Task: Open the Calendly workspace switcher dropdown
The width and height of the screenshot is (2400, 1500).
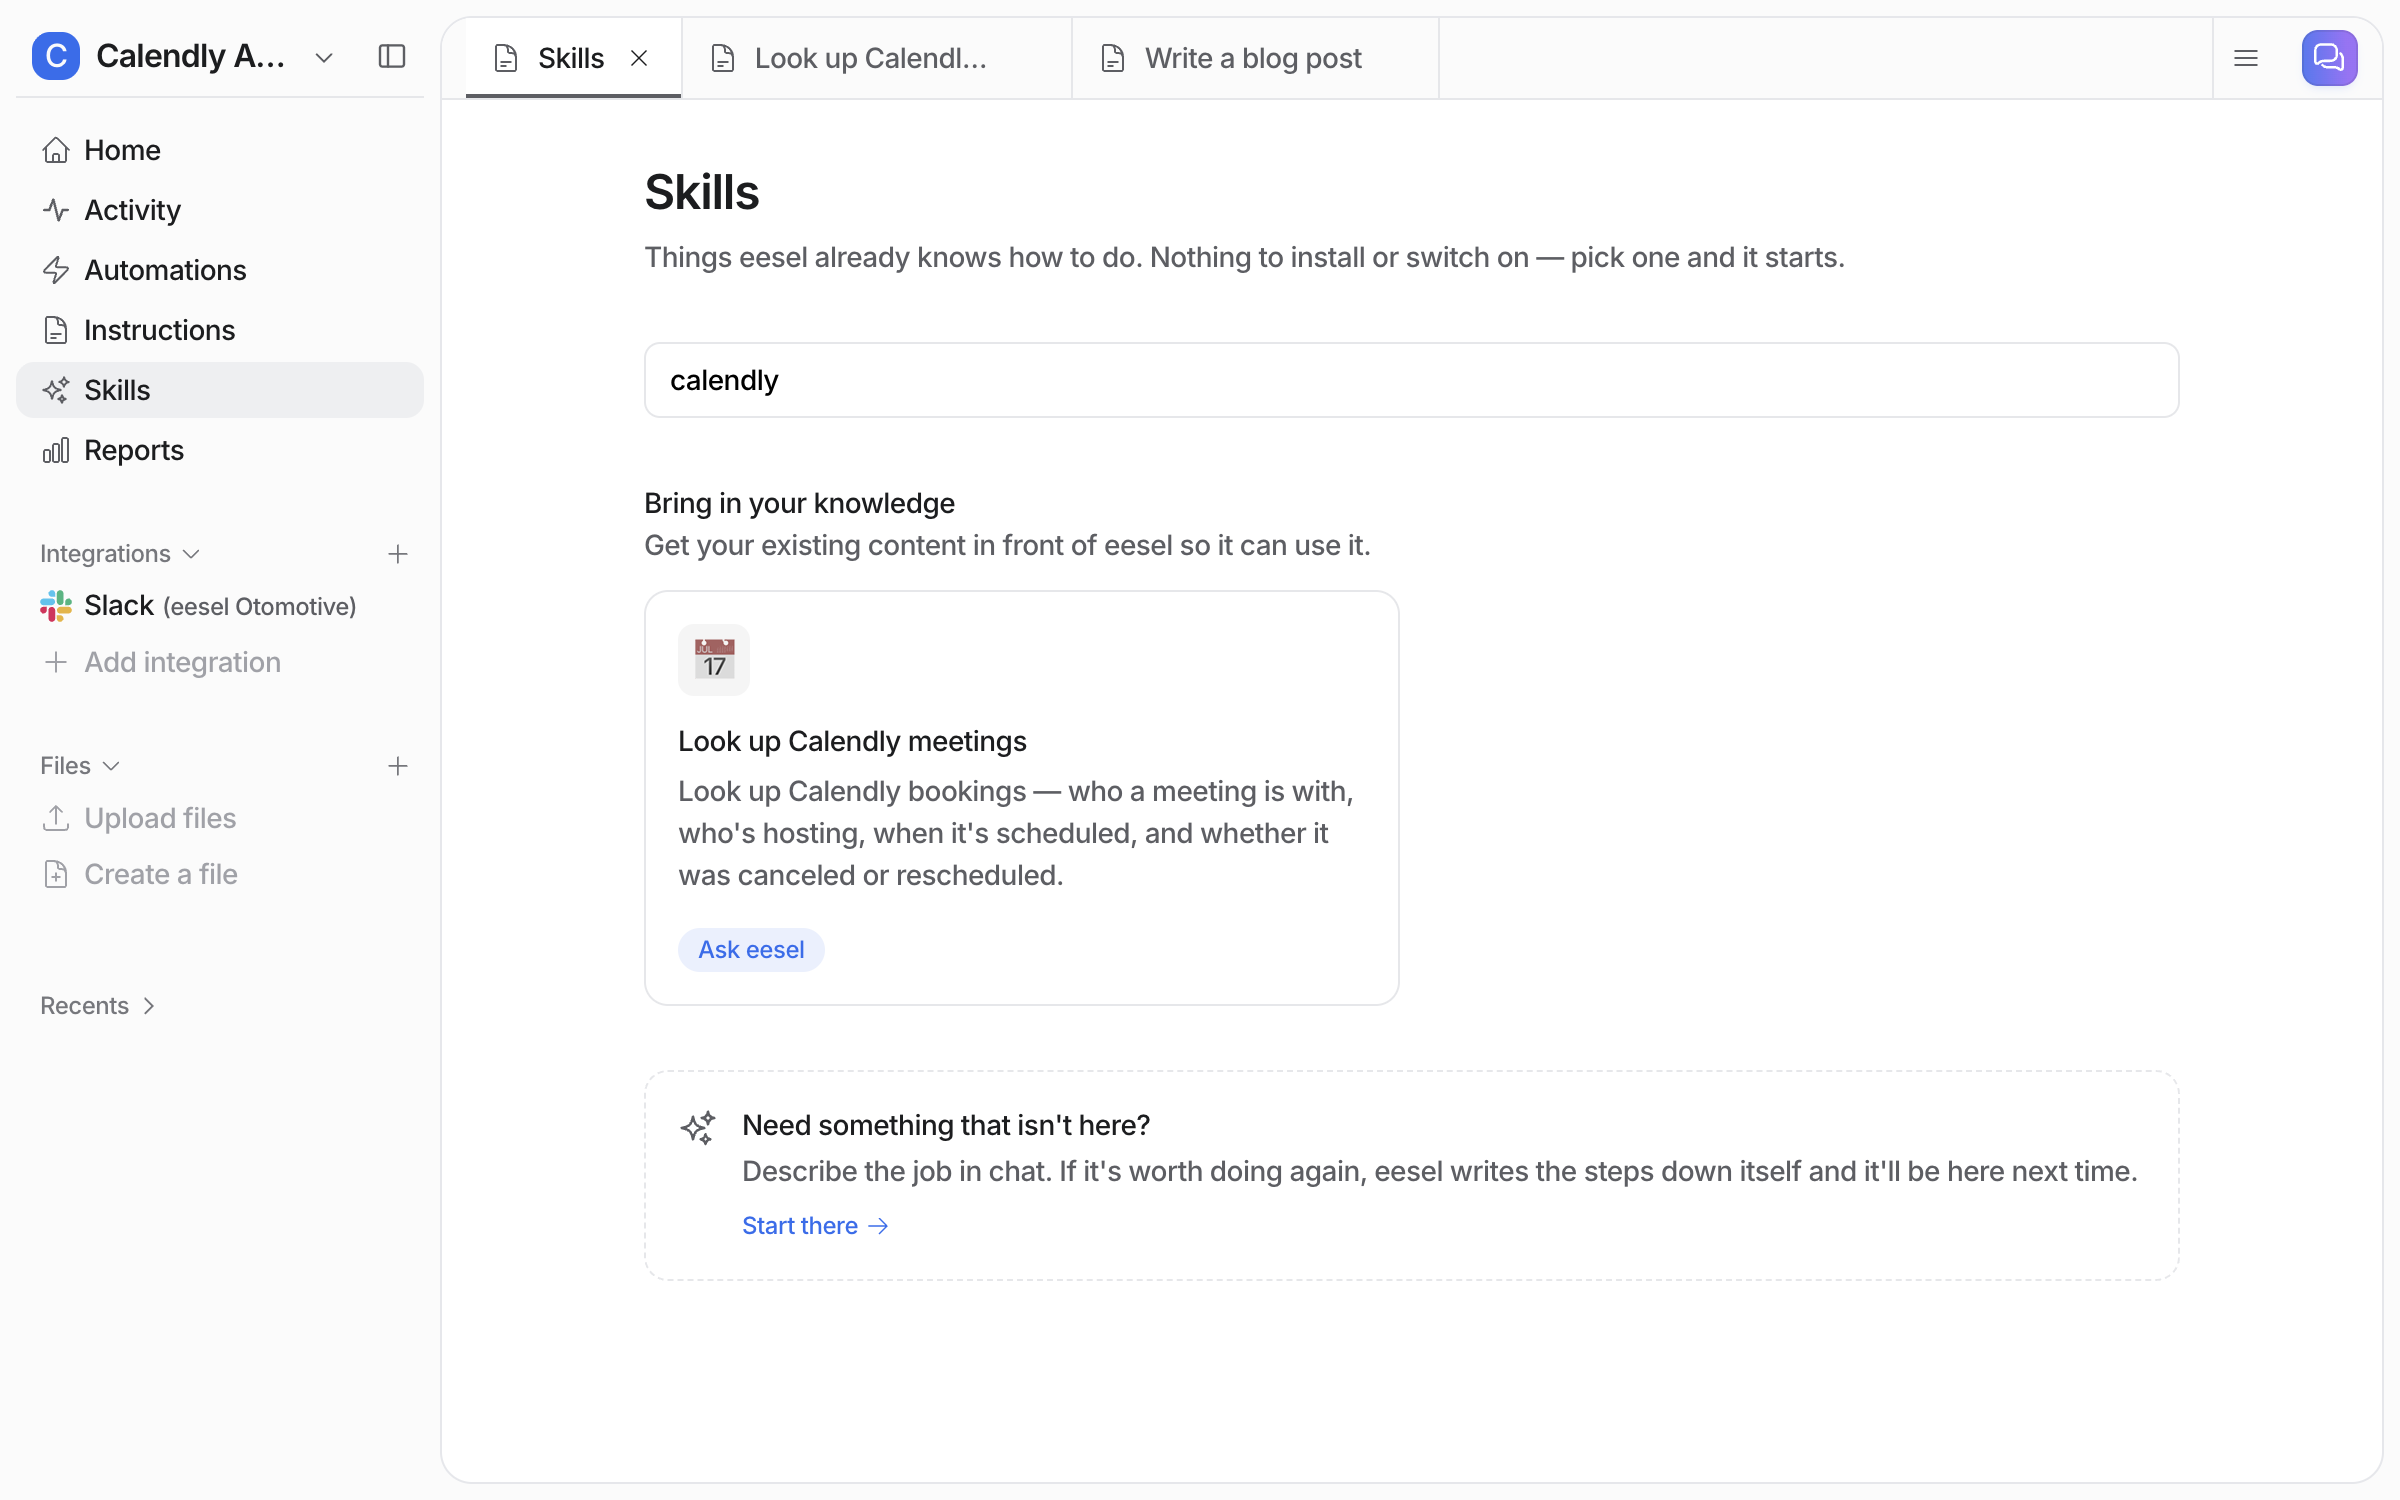Action: pos(323,58)
